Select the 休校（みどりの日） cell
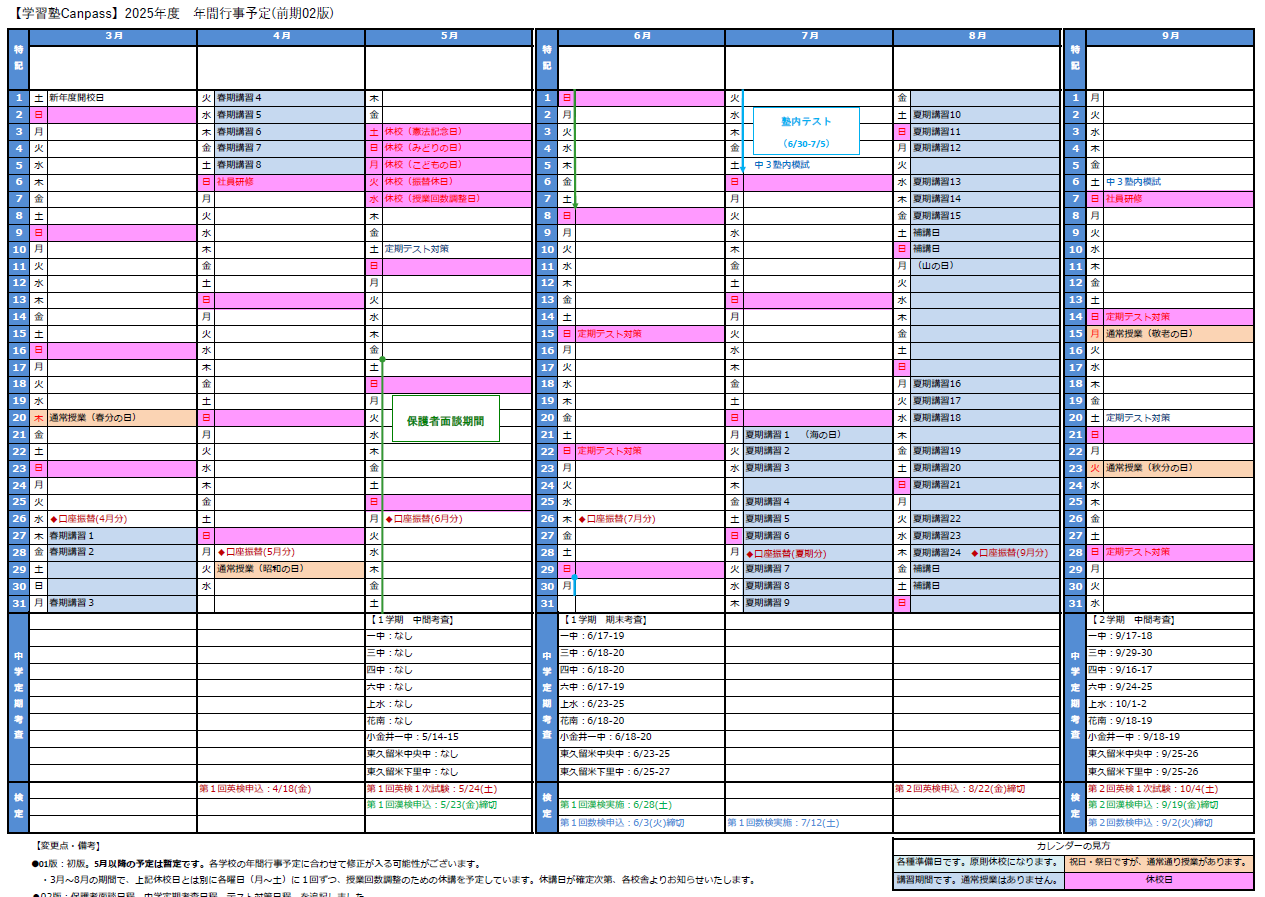Screen dimensions: 1265x897 [x=457, y=148]
